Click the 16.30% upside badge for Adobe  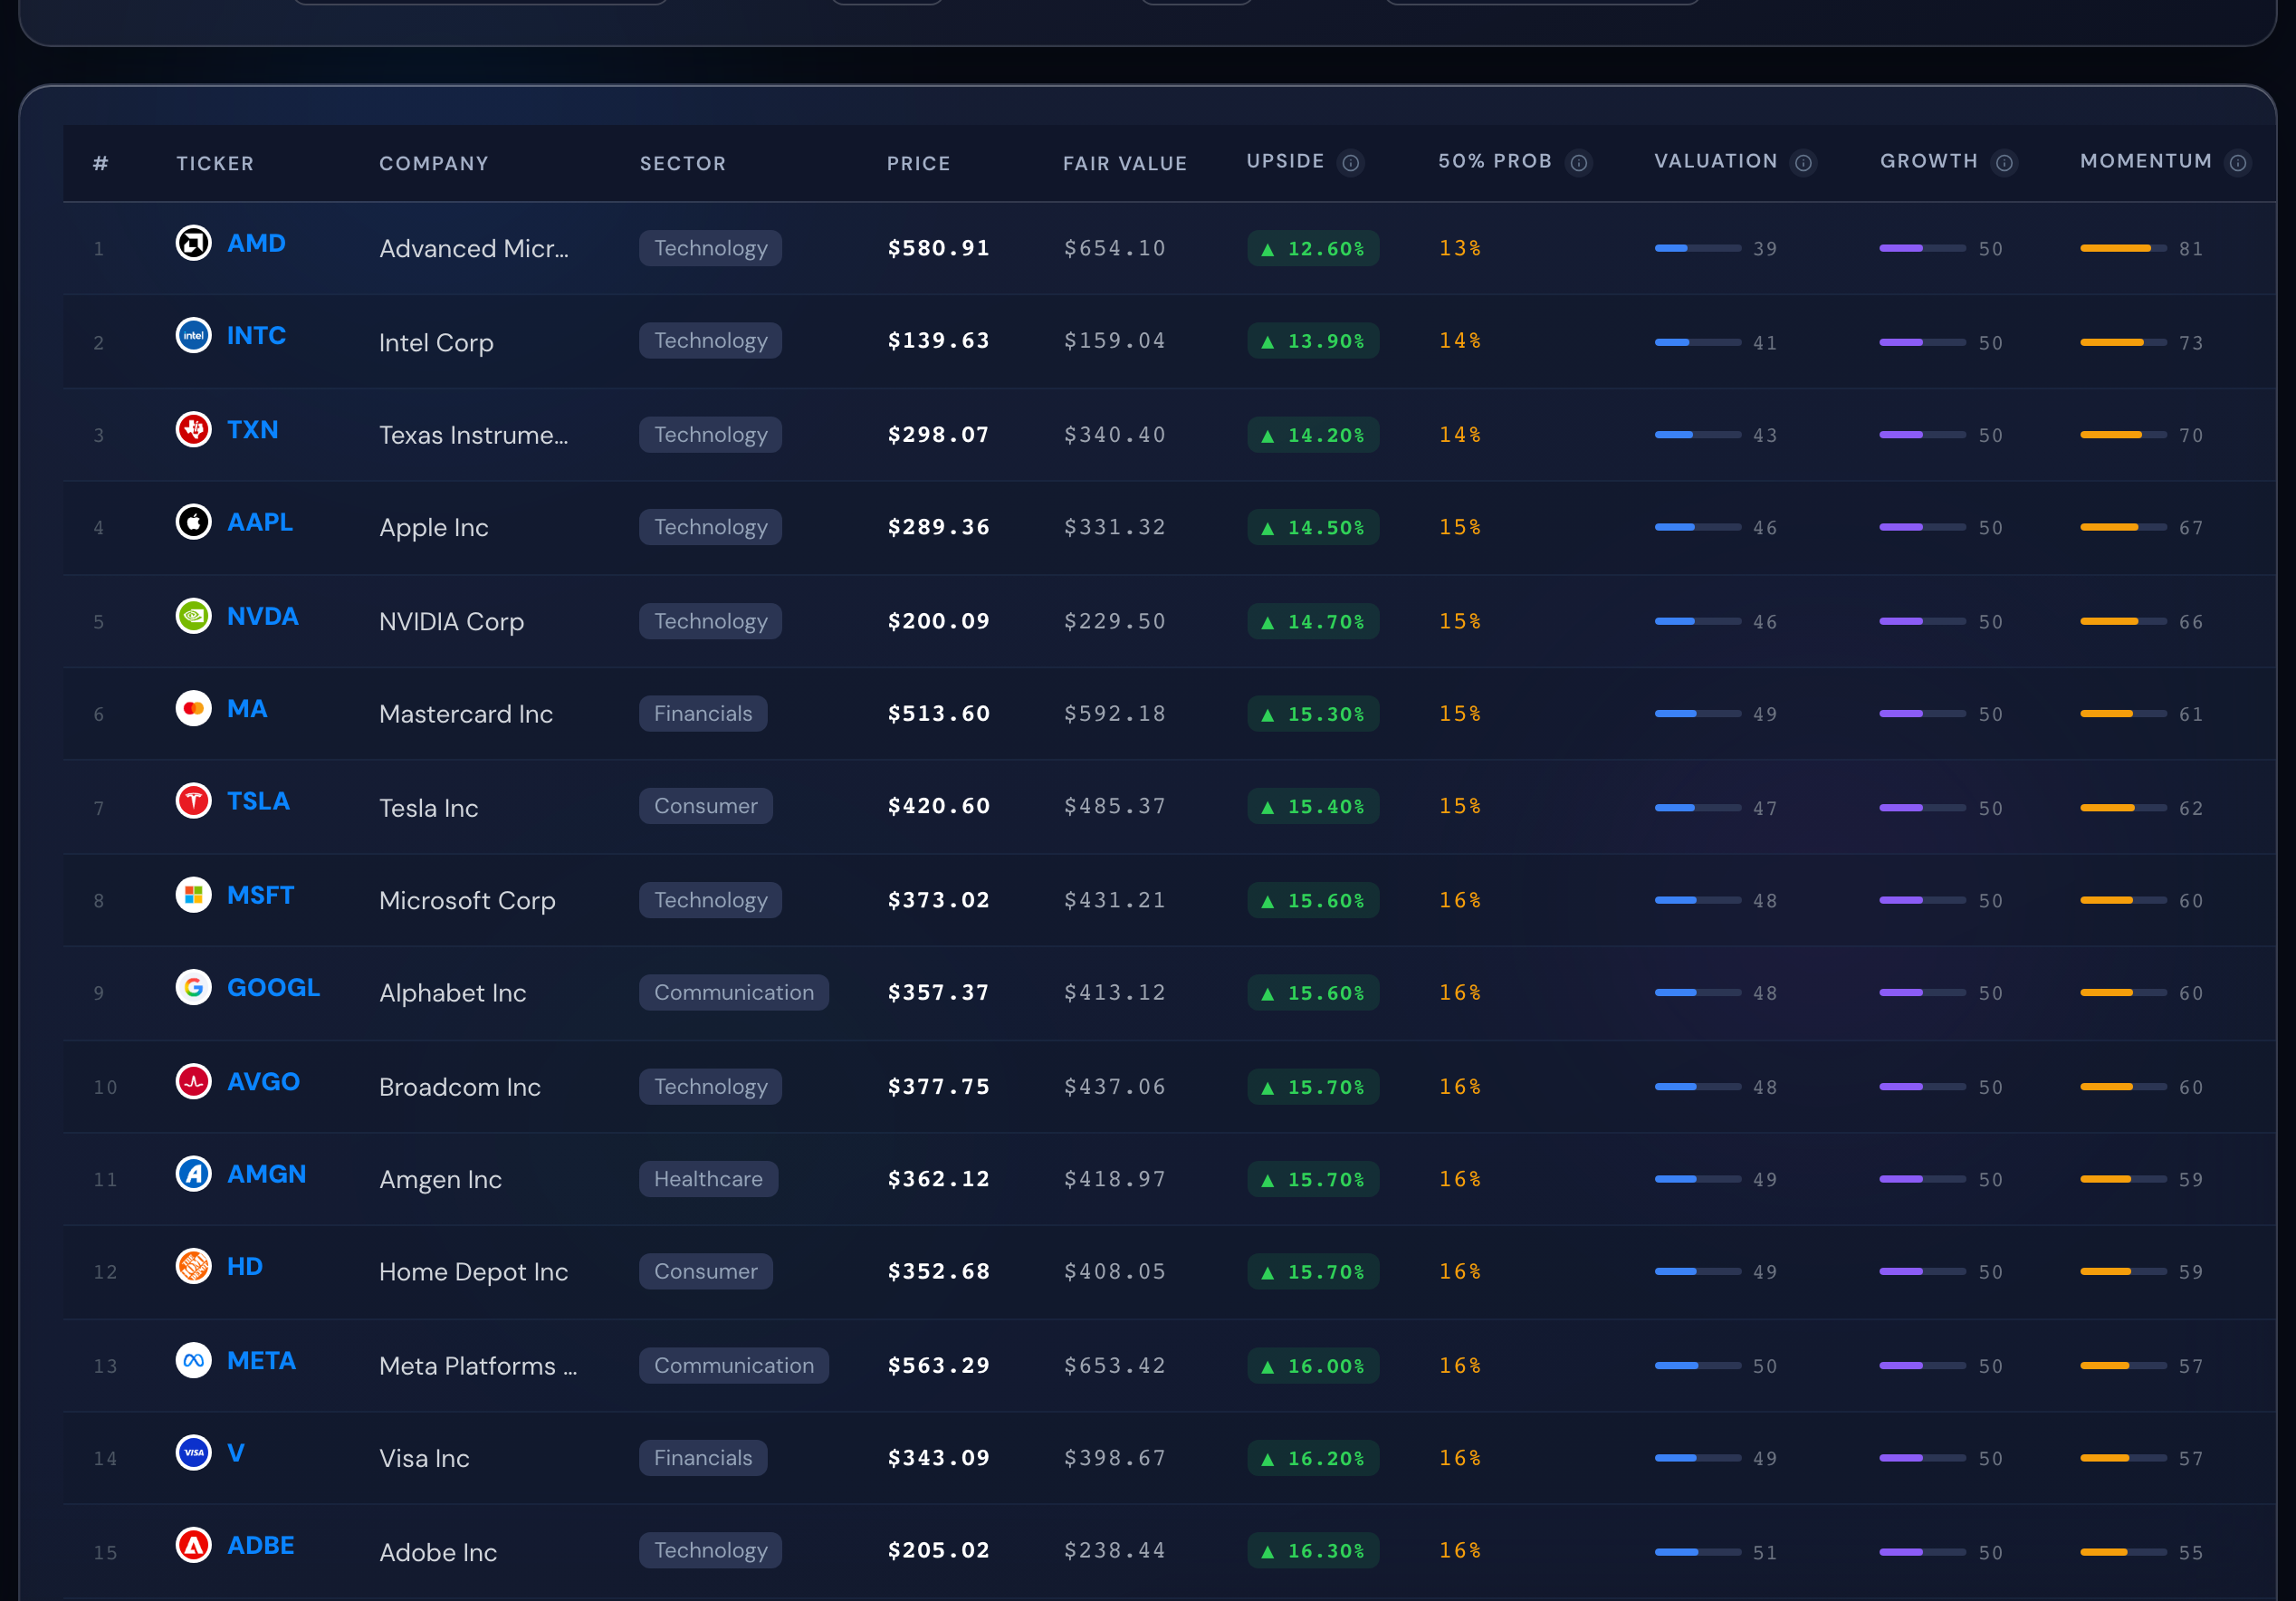point(1313,1550)
